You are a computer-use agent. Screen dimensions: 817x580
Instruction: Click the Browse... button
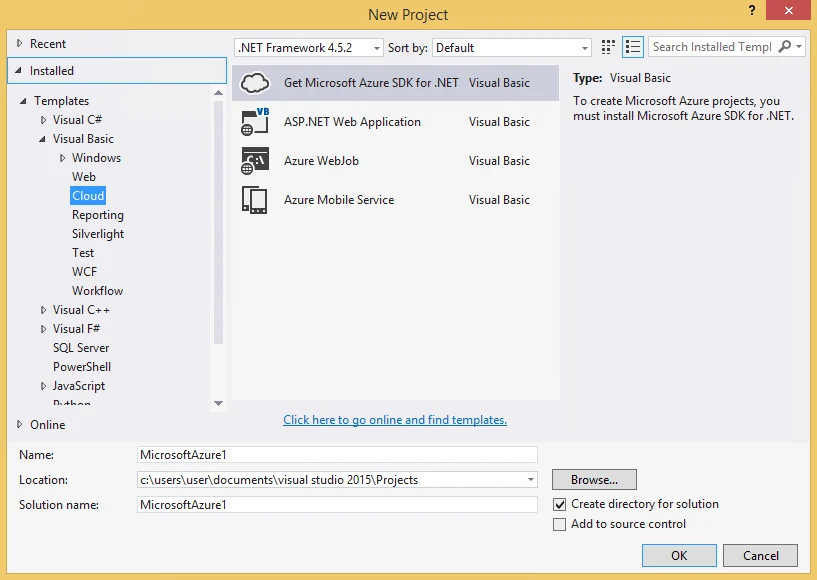(594, 479)
